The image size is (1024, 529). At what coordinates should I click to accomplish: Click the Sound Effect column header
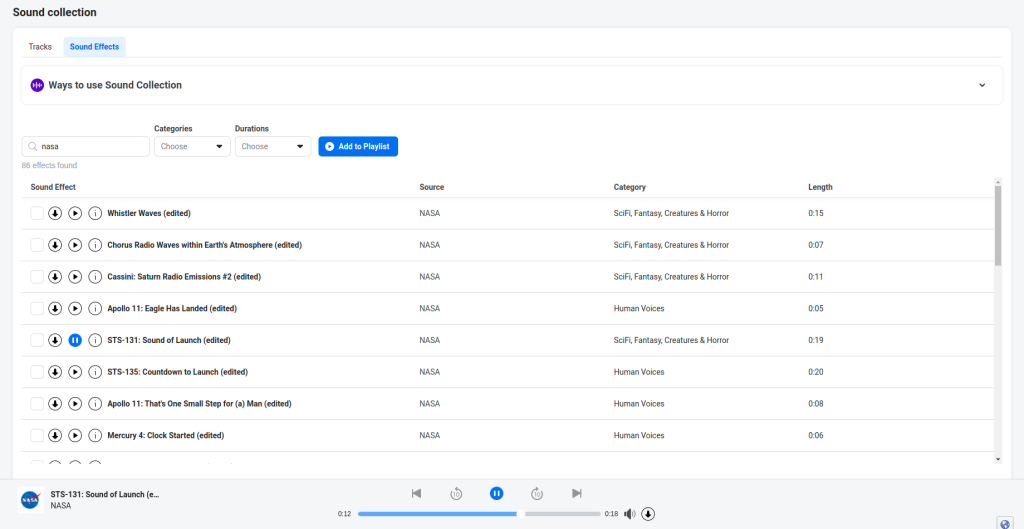click(x=53, y=187)
